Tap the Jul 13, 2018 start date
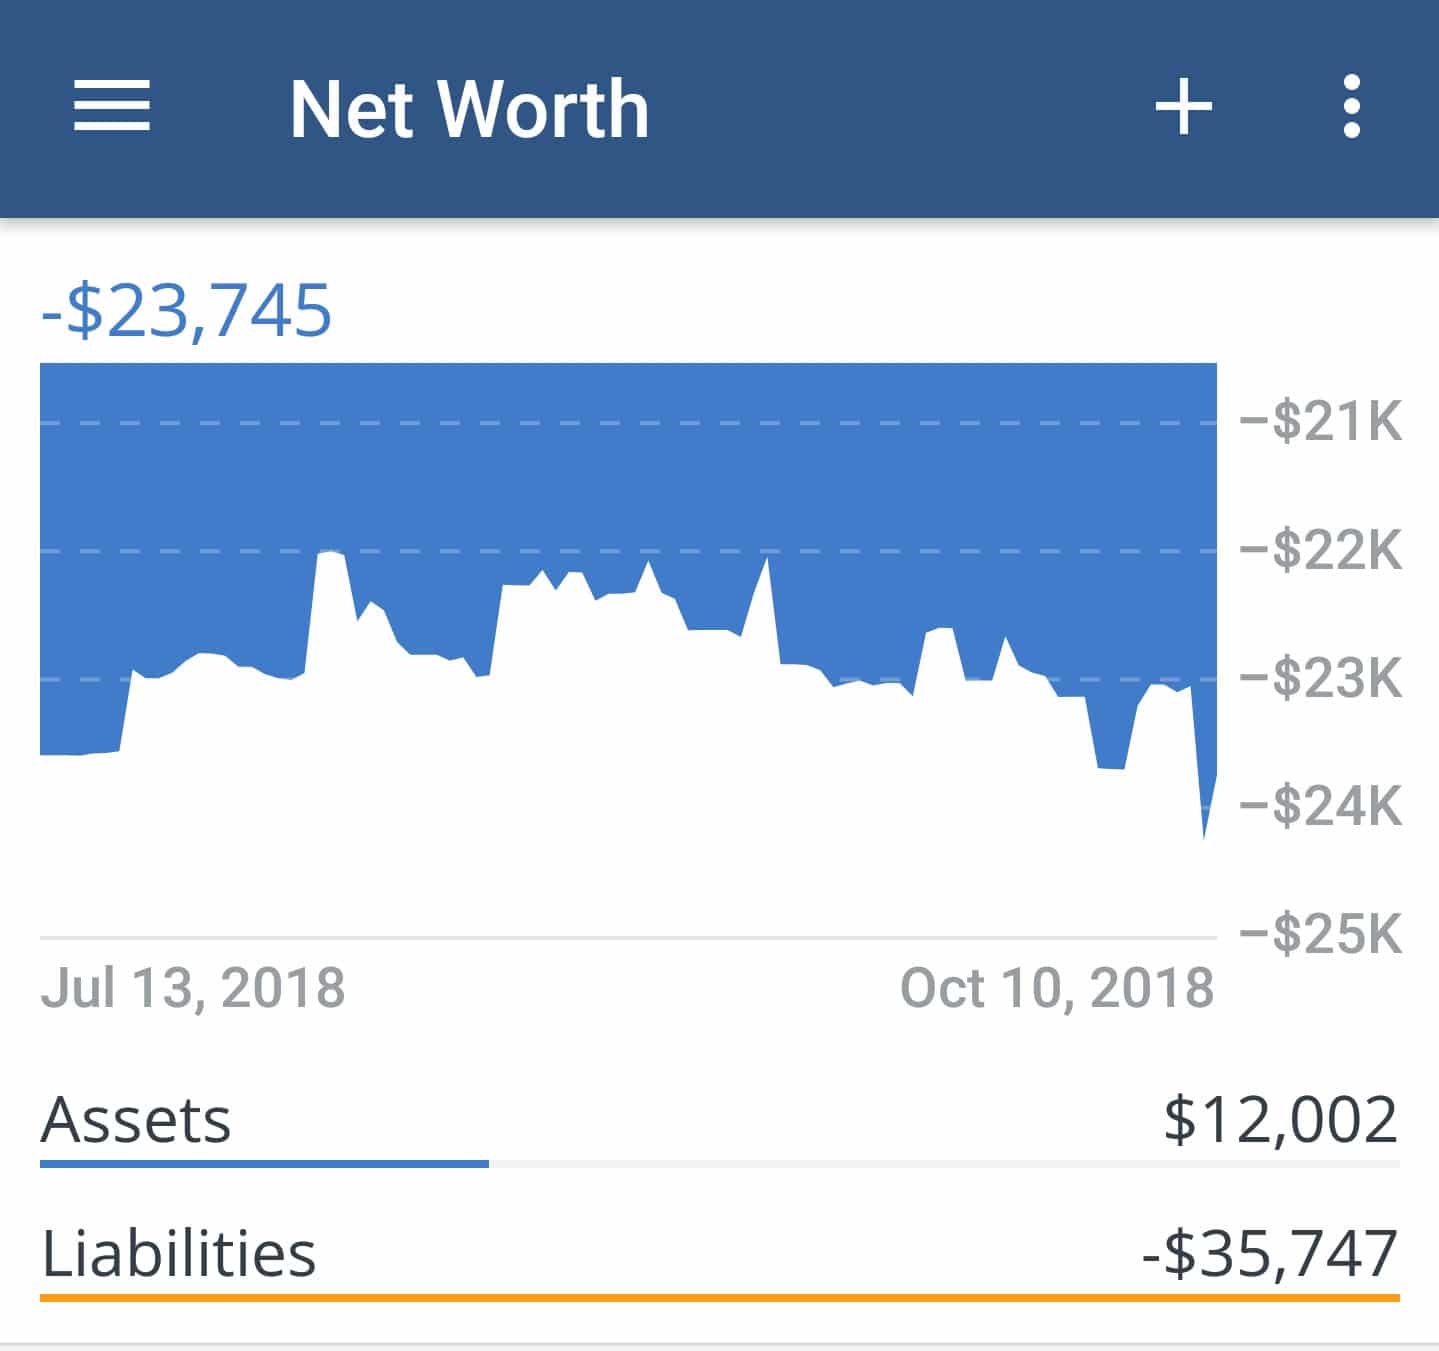1439x1351 pixels. point(193,988)
